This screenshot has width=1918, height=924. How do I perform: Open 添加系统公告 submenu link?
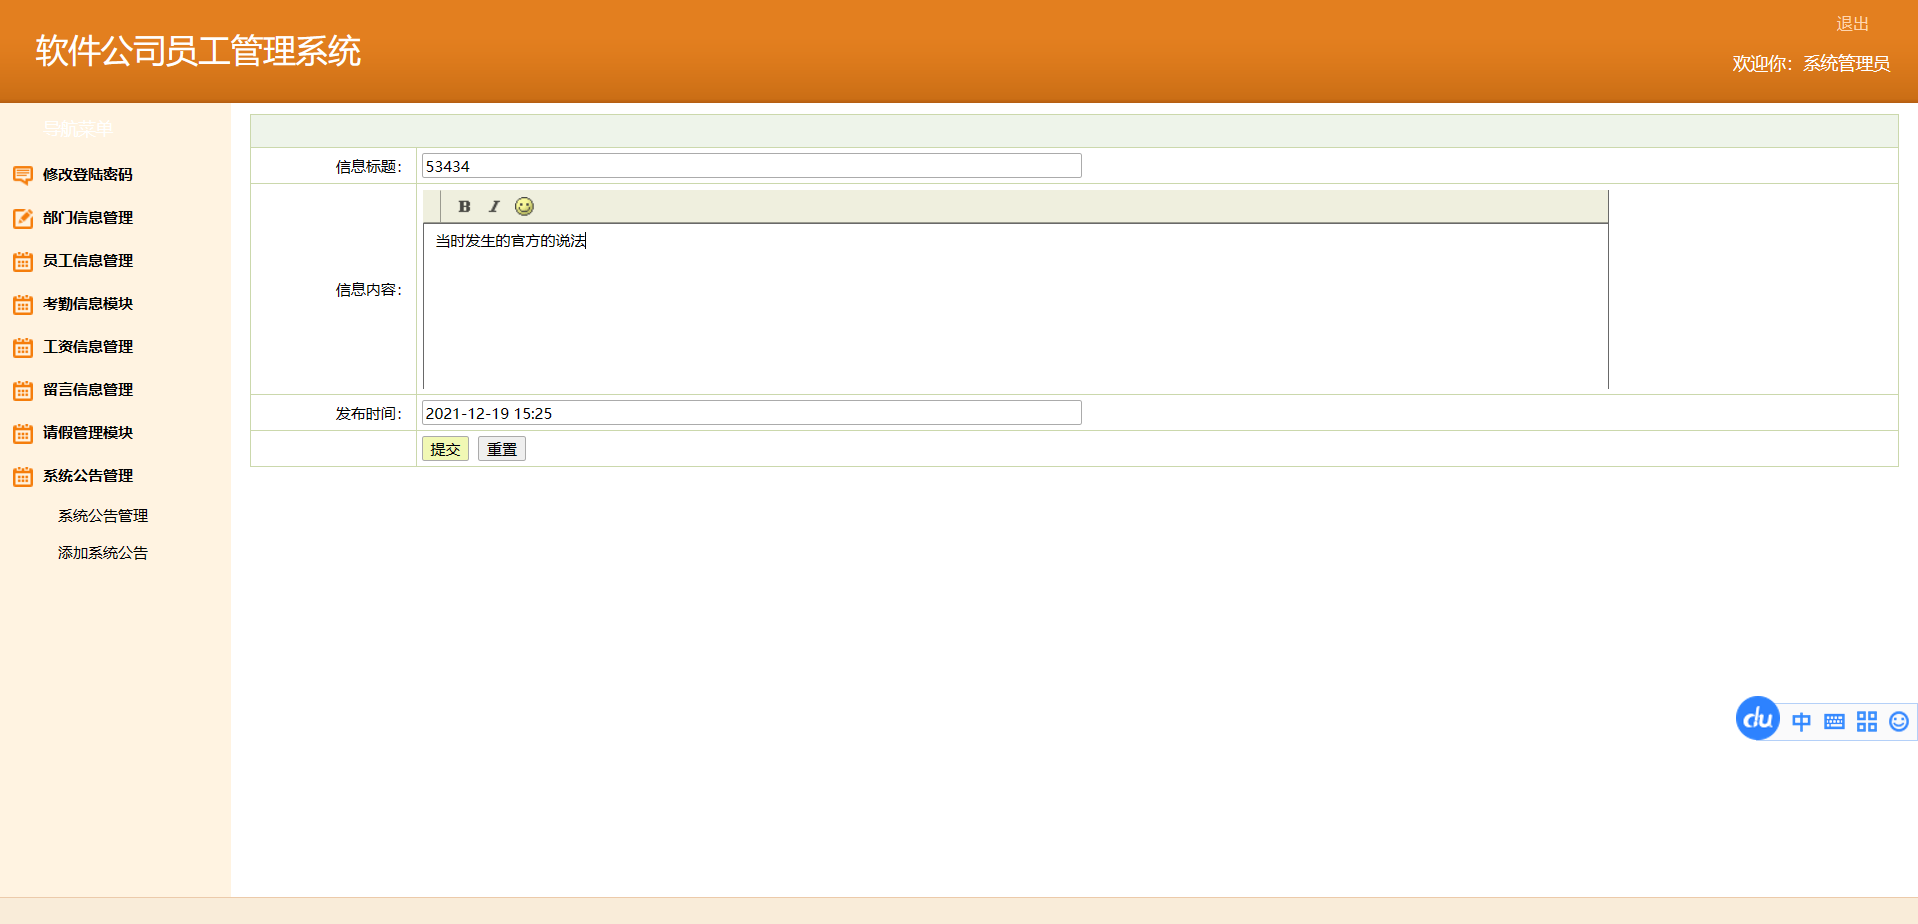tap(103, 552)
